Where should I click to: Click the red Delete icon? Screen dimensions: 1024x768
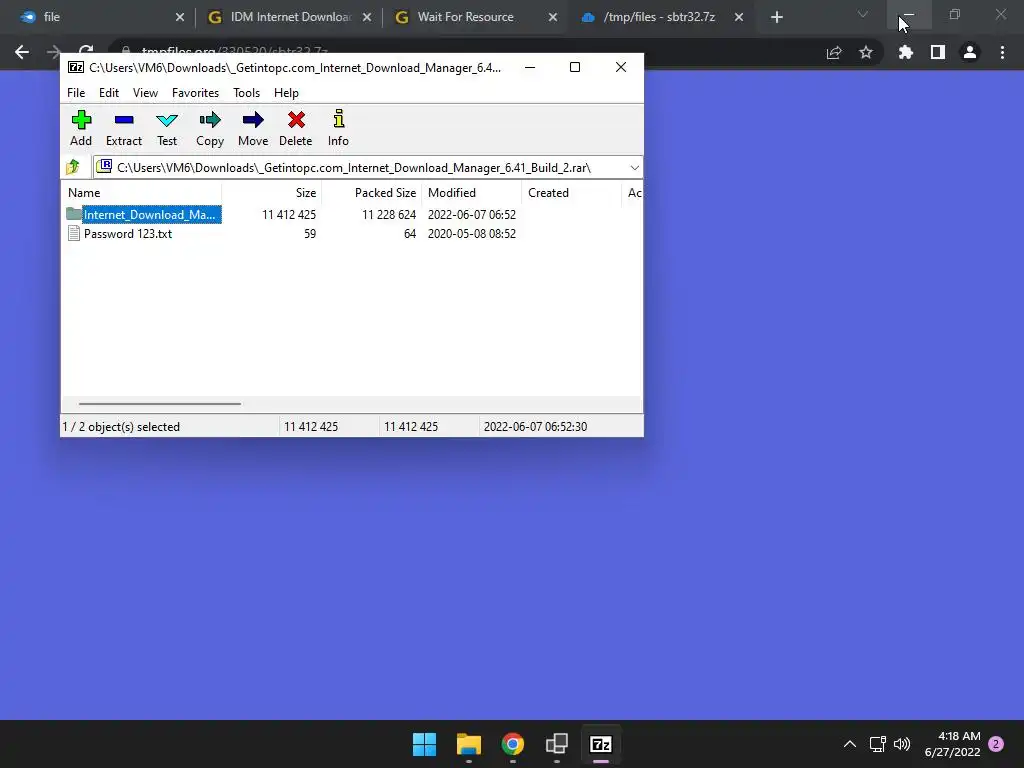(x=296, y=120)
